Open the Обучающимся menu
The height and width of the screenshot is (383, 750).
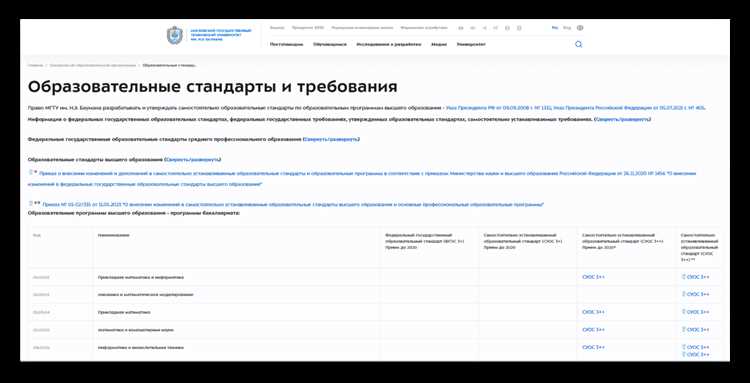[x=330, y=44]
